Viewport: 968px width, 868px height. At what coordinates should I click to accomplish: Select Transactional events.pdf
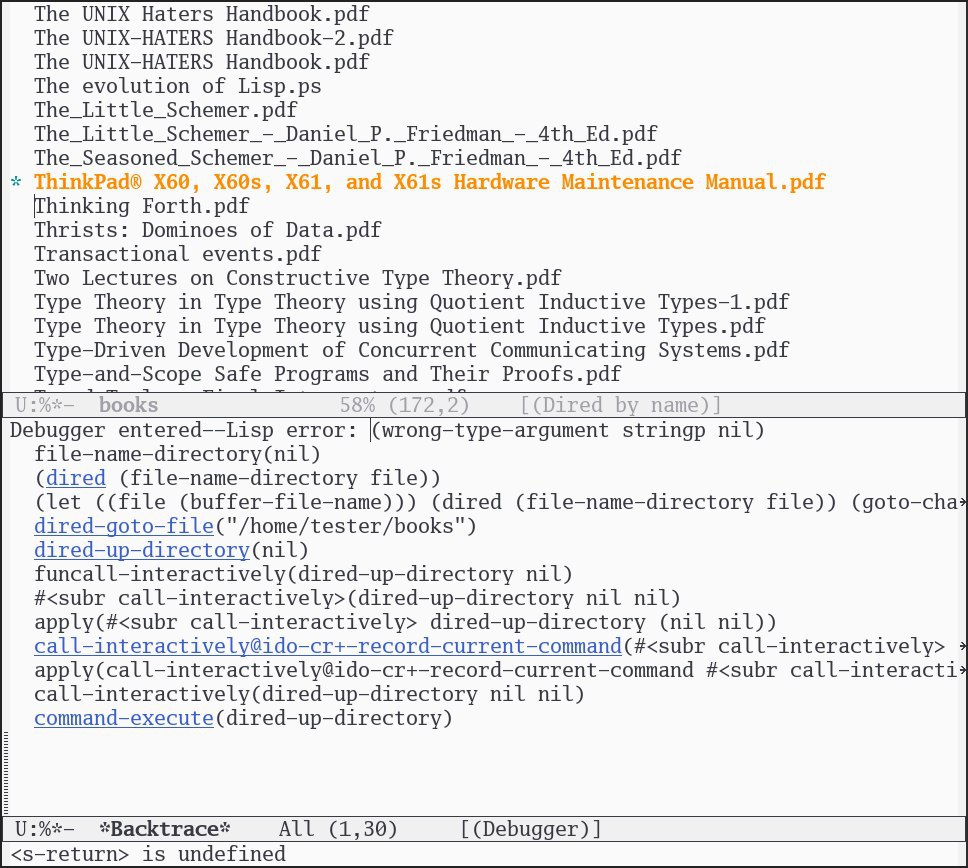(178, 254)
